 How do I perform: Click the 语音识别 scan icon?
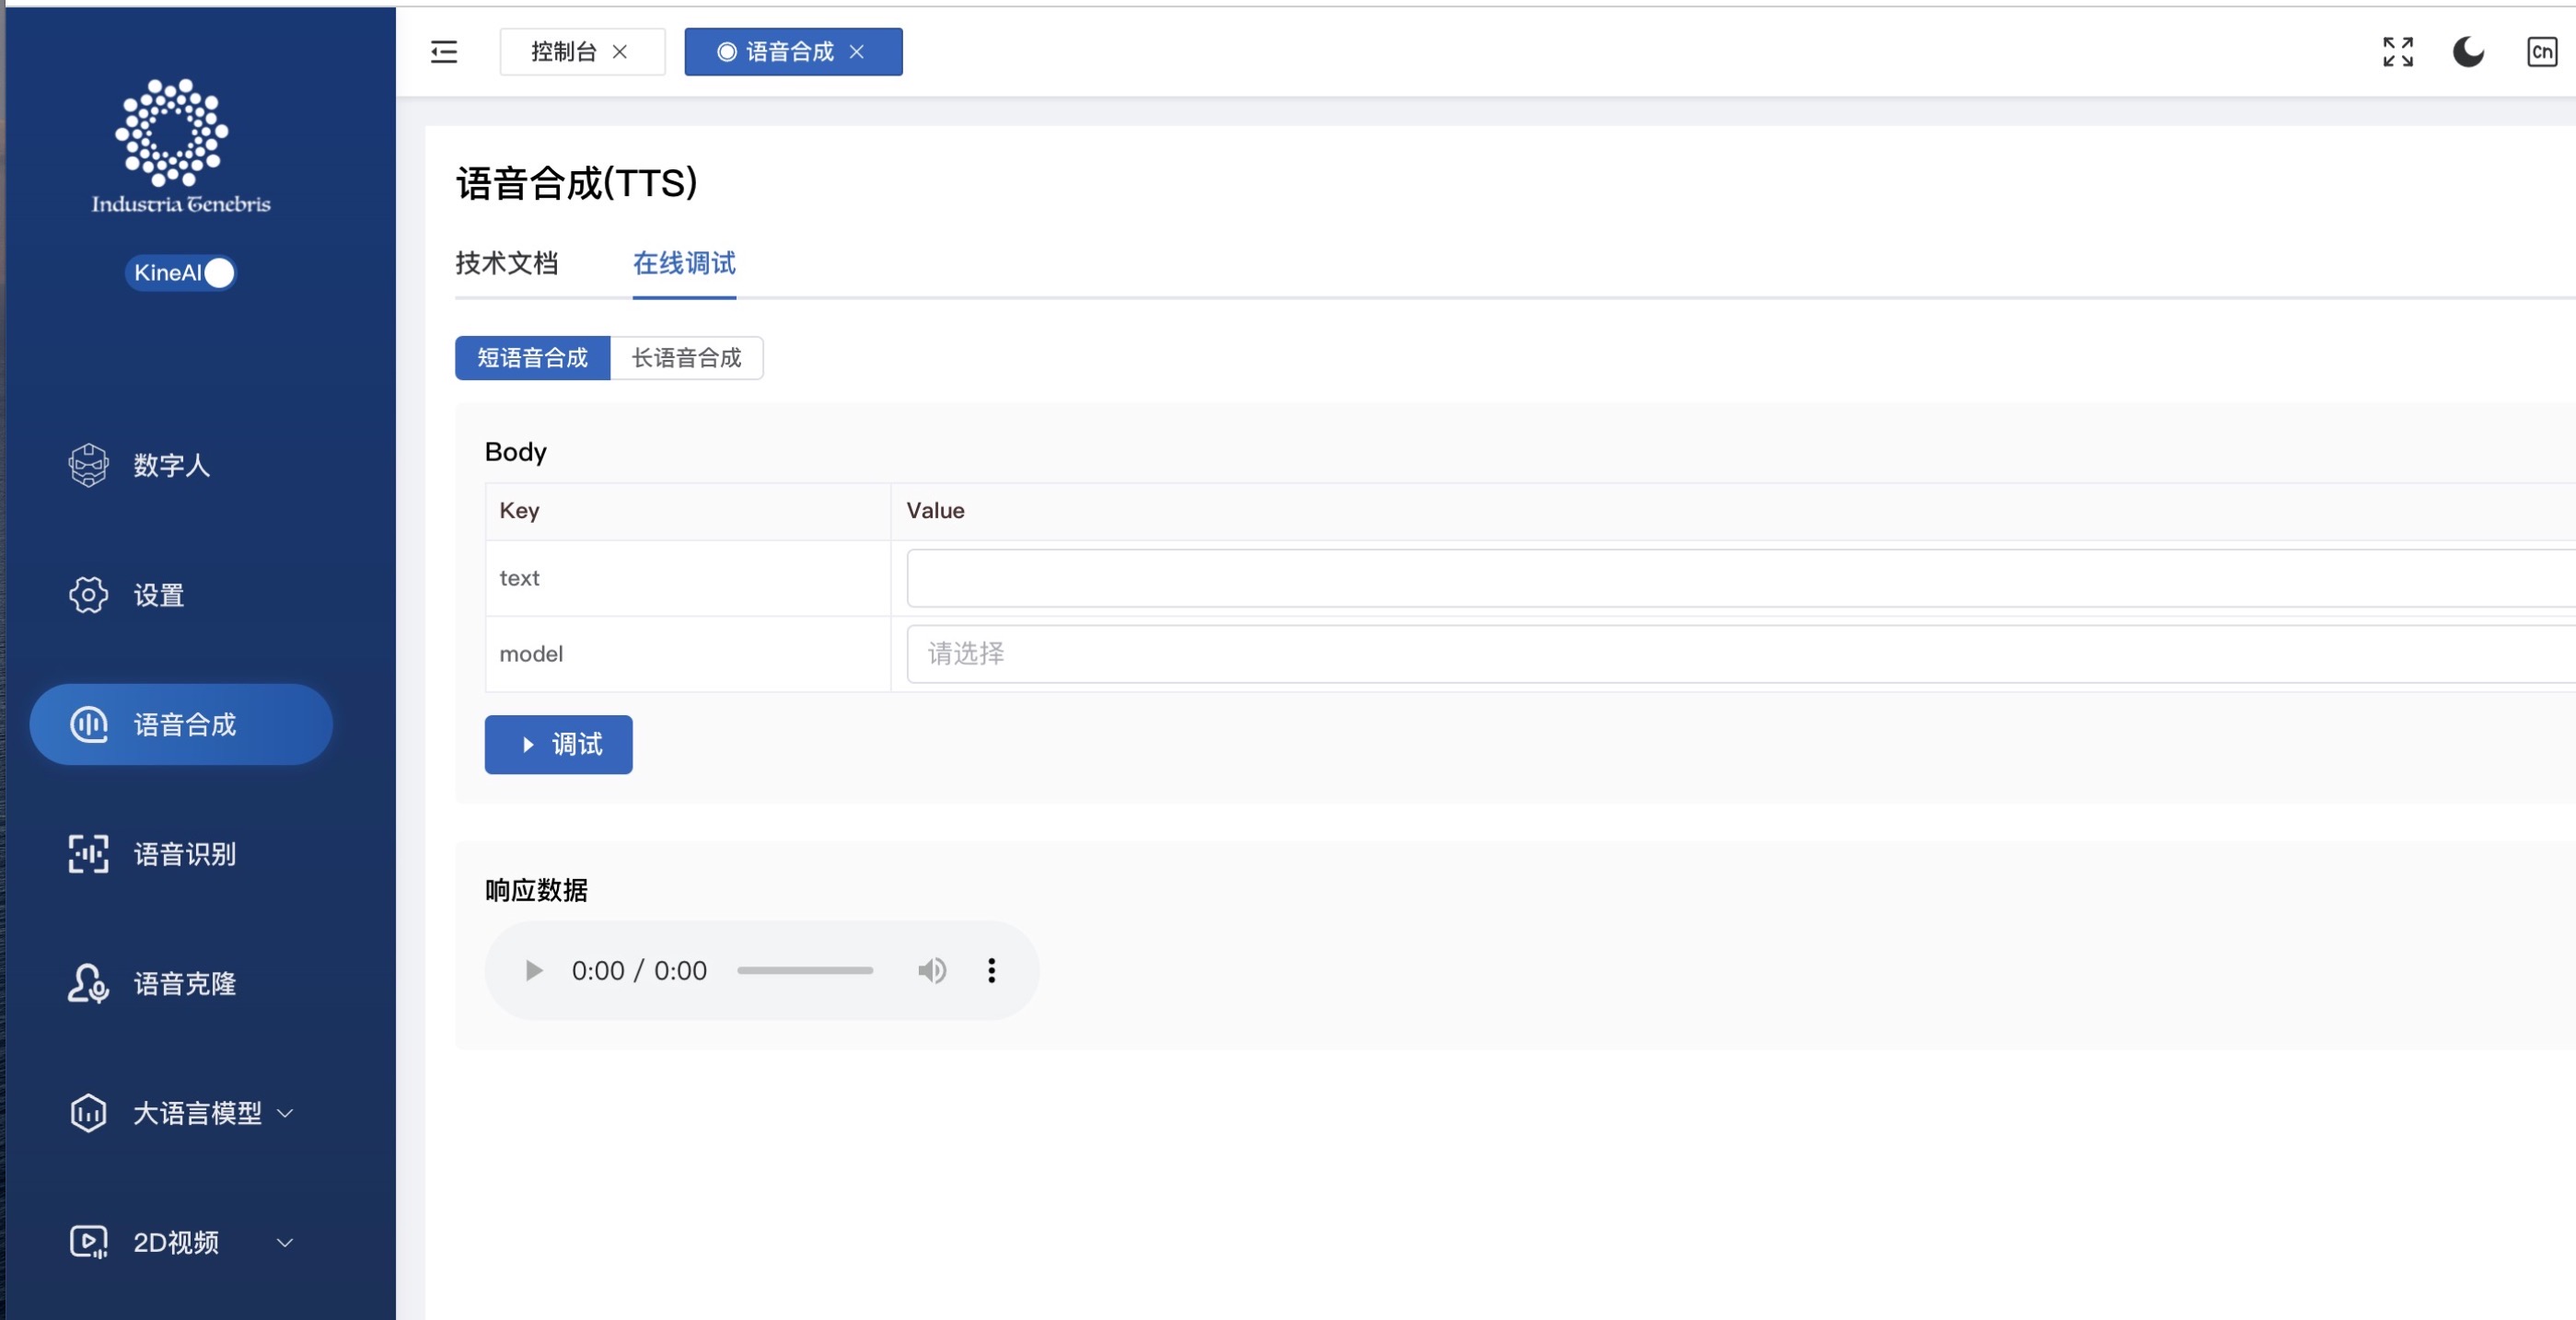(89, 854)
